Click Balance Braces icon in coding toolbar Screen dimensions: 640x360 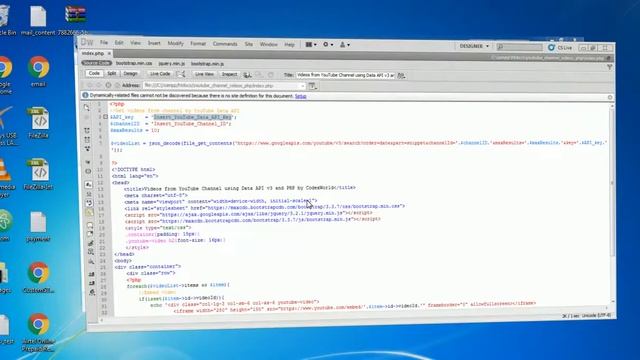tap(88, 171)
